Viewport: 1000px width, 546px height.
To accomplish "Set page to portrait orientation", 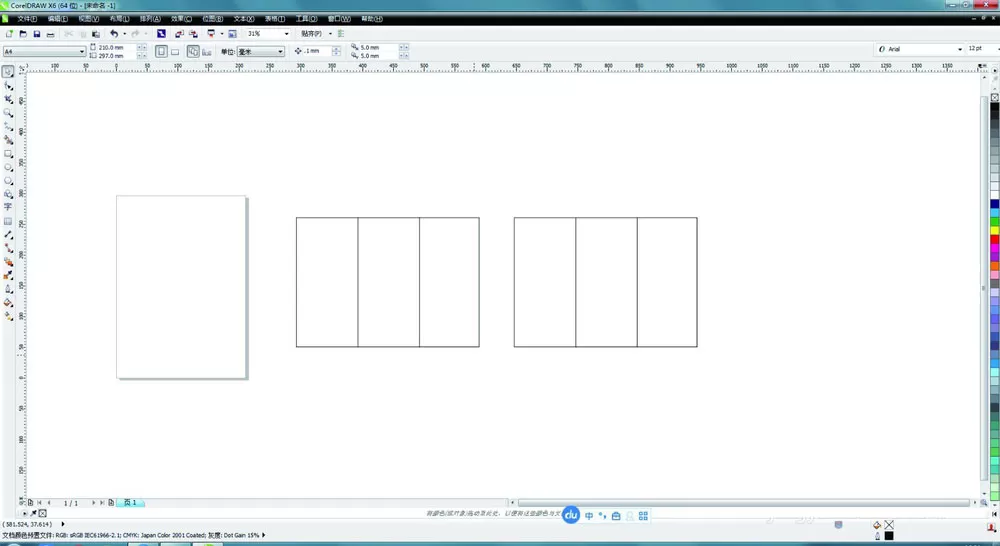I will (x=161, y=52).
